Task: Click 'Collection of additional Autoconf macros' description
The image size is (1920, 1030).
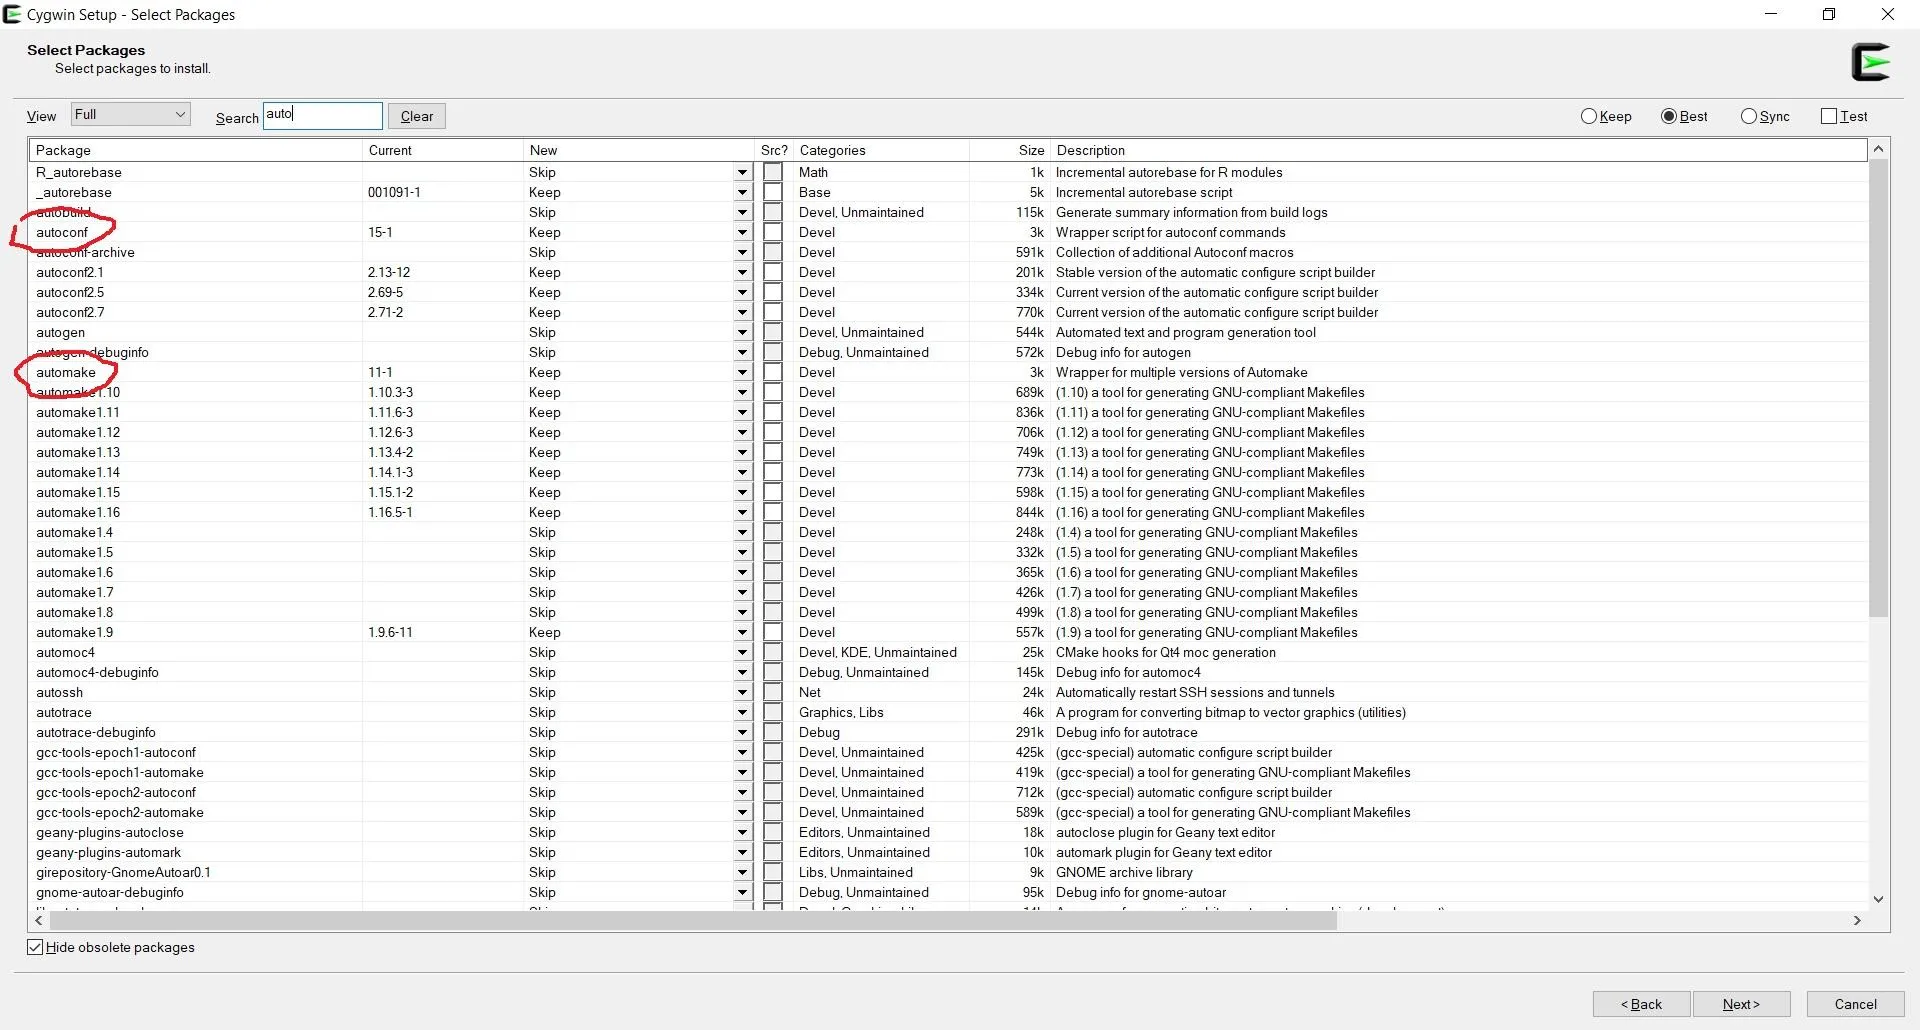Action: [x=1175, y=252]
